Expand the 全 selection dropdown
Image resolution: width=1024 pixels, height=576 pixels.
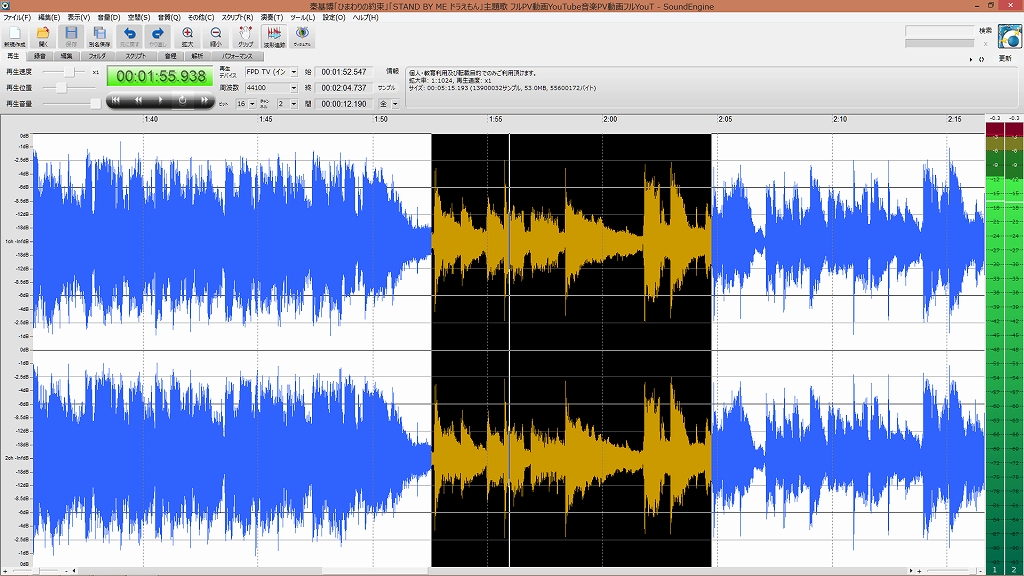click(395, 104)
